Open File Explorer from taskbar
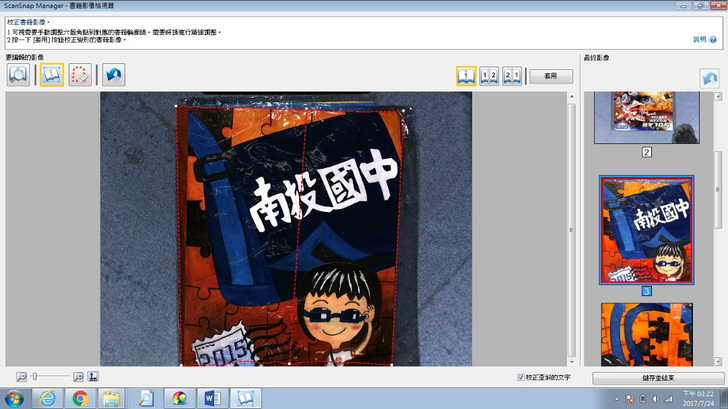This screenshot has width=728, height=409. 111,398
